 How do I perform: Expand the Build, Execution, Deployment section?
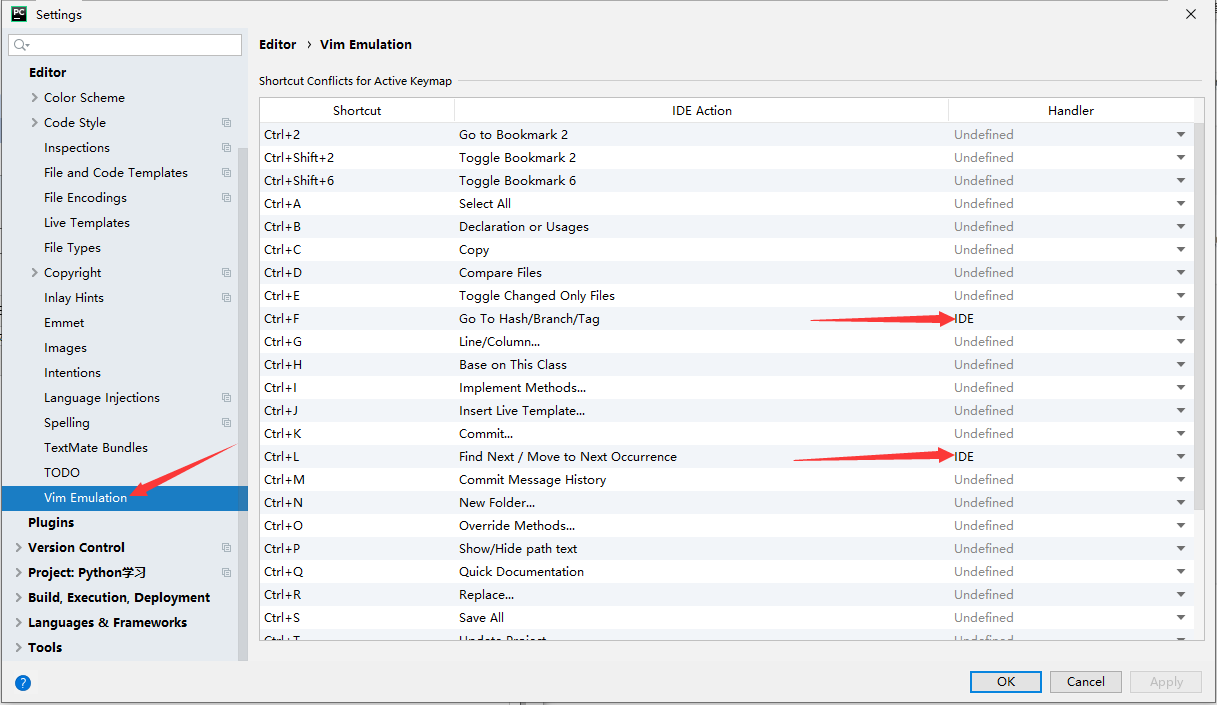(x=19, y=598)
